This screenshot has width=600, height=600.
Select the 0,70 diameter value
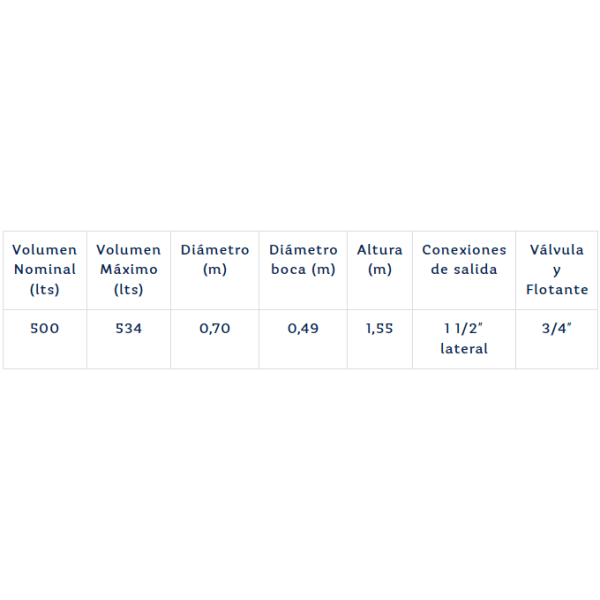(214, 328)
